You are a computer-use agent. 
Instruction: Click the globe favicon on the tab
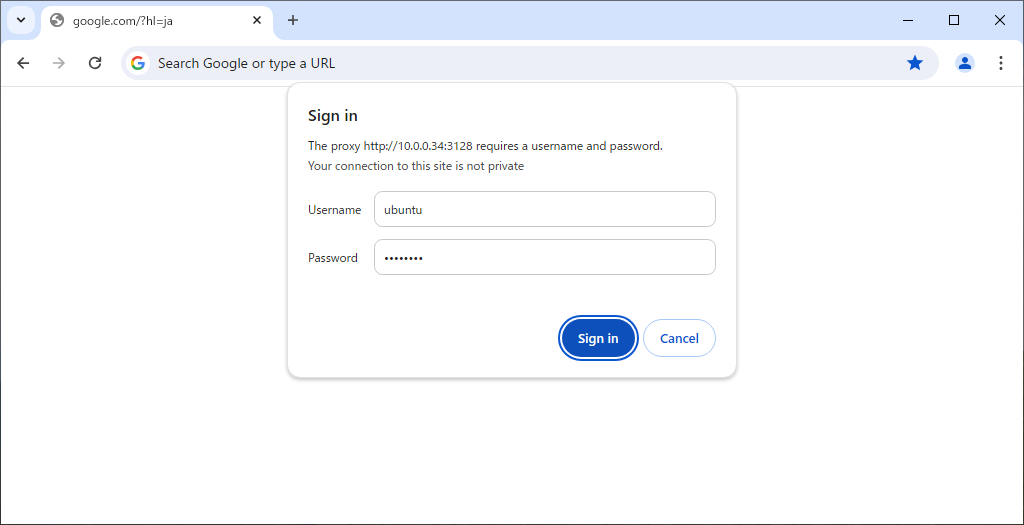coord(57,20)
